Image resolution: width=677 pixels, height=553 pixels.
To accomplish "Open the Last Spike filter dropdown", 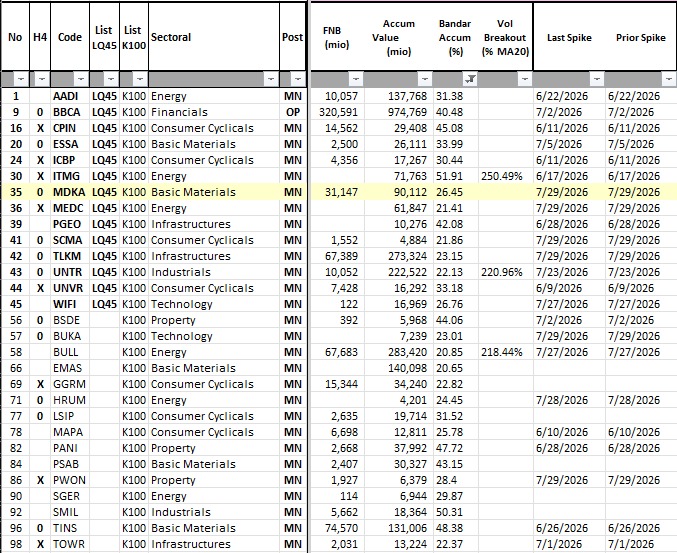I will pyautogui.click(x=597, y=79).
